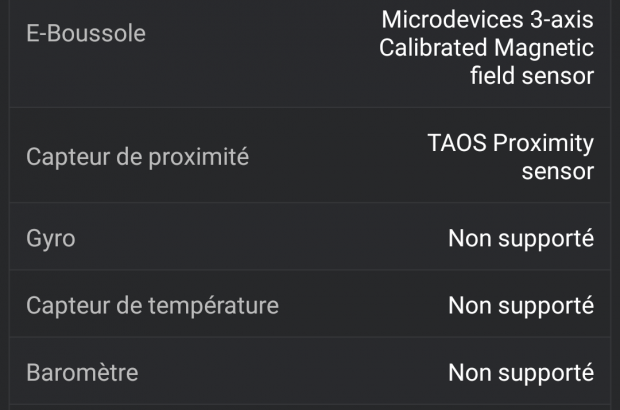The image size is (620, 410).
Task: Tap the Baromètre label
Action: tap(82, 373)
